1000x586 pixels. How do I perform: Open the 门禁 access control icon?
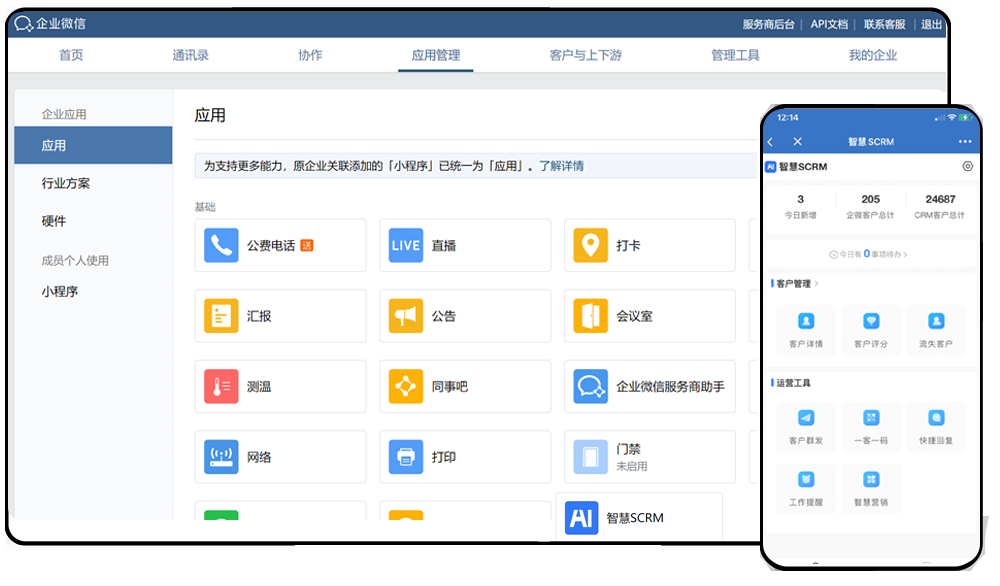[591, 457]
